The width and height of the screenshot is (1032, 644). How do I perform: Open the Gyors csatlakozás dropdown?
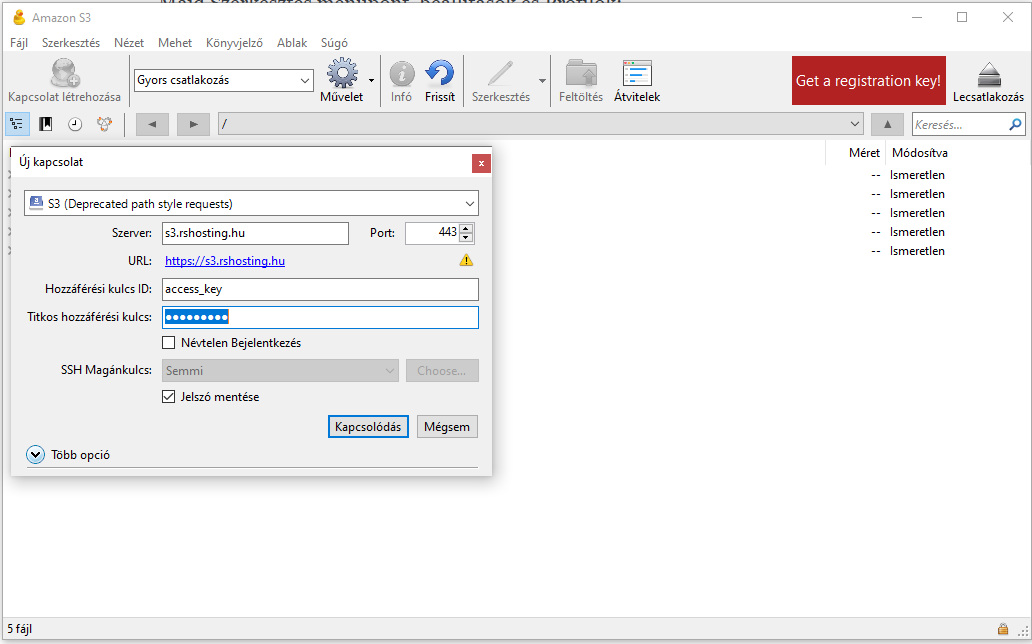224,80
